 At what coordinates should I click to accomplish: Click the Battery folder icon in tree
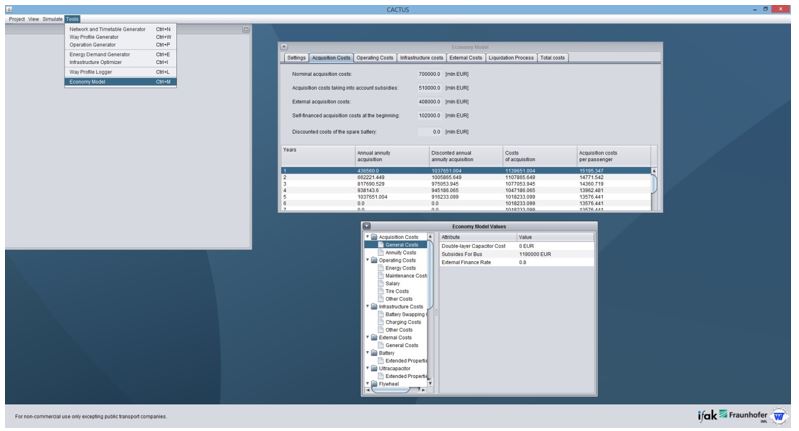coord(375,353)
